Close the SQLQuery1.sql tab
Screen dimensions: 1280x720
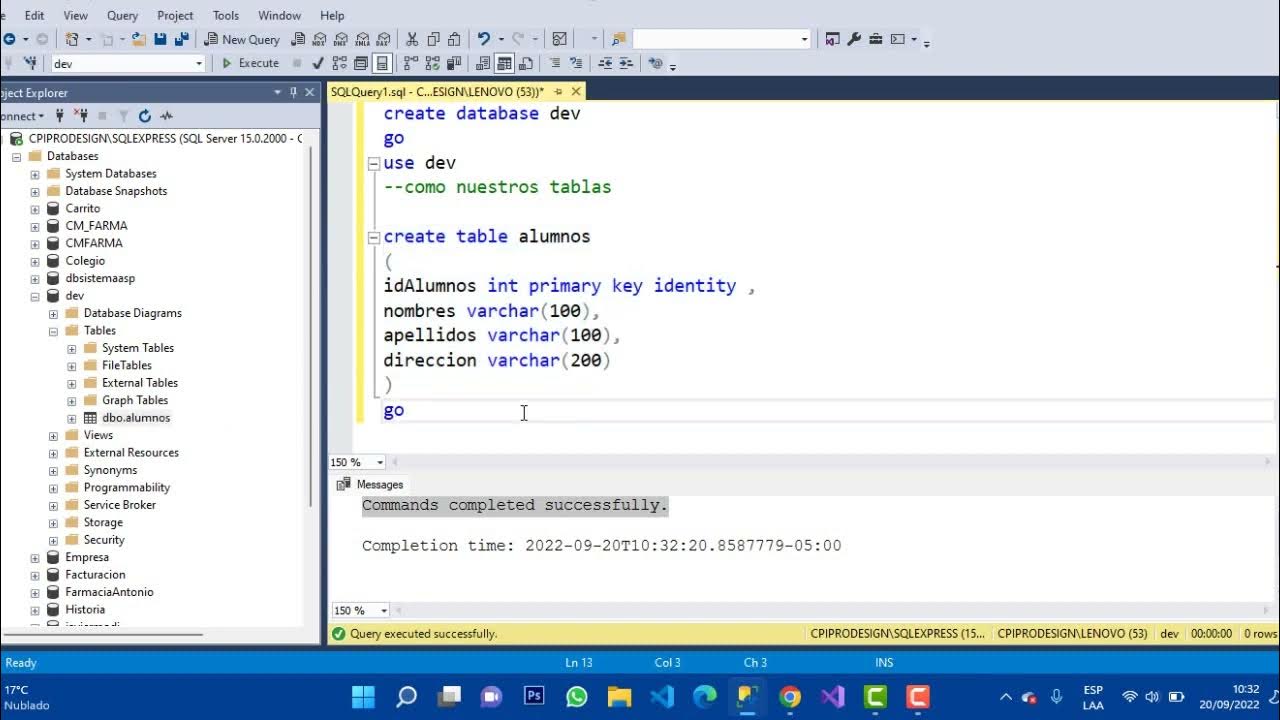click(x=576, y=91)
